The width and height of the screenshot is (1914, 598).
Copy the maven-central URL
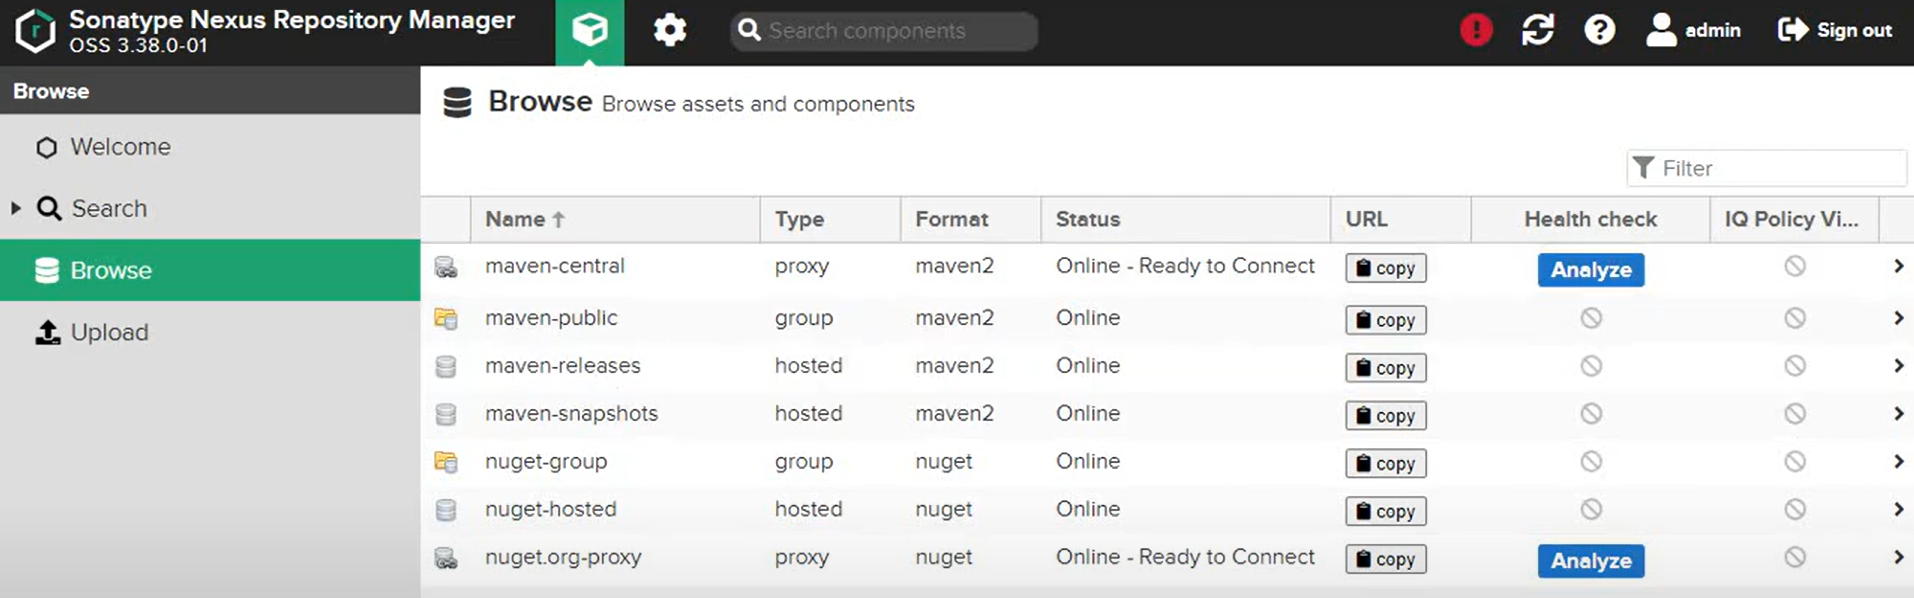tap(1386, 268)
